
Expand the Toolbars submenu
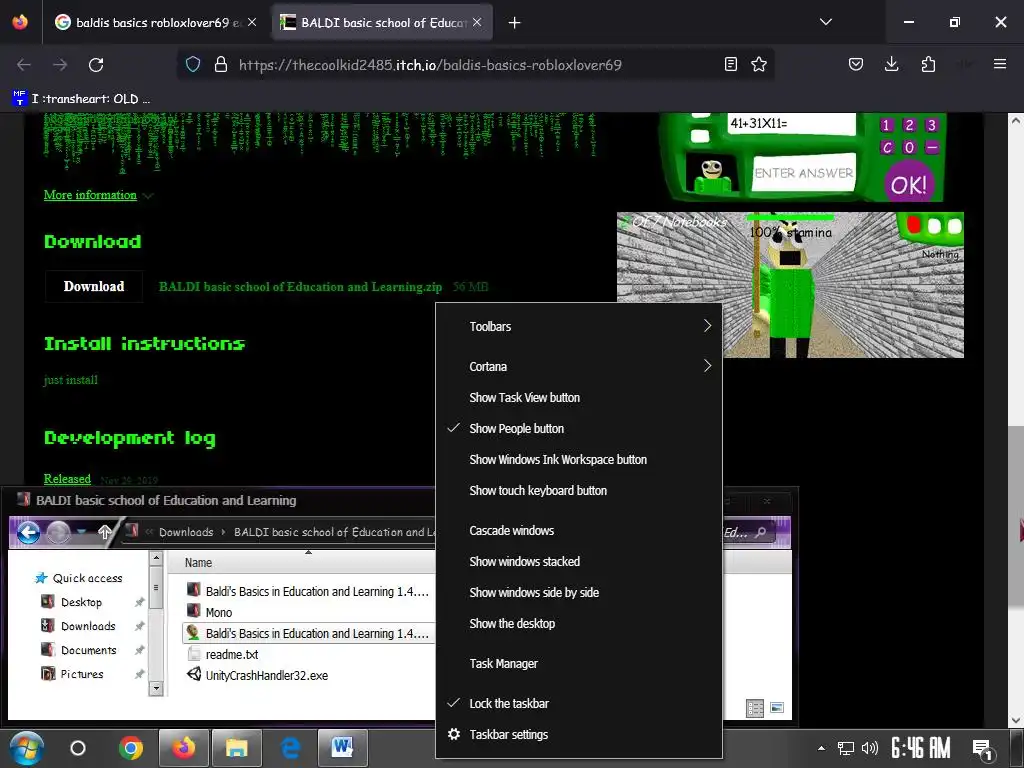(579, 327)
